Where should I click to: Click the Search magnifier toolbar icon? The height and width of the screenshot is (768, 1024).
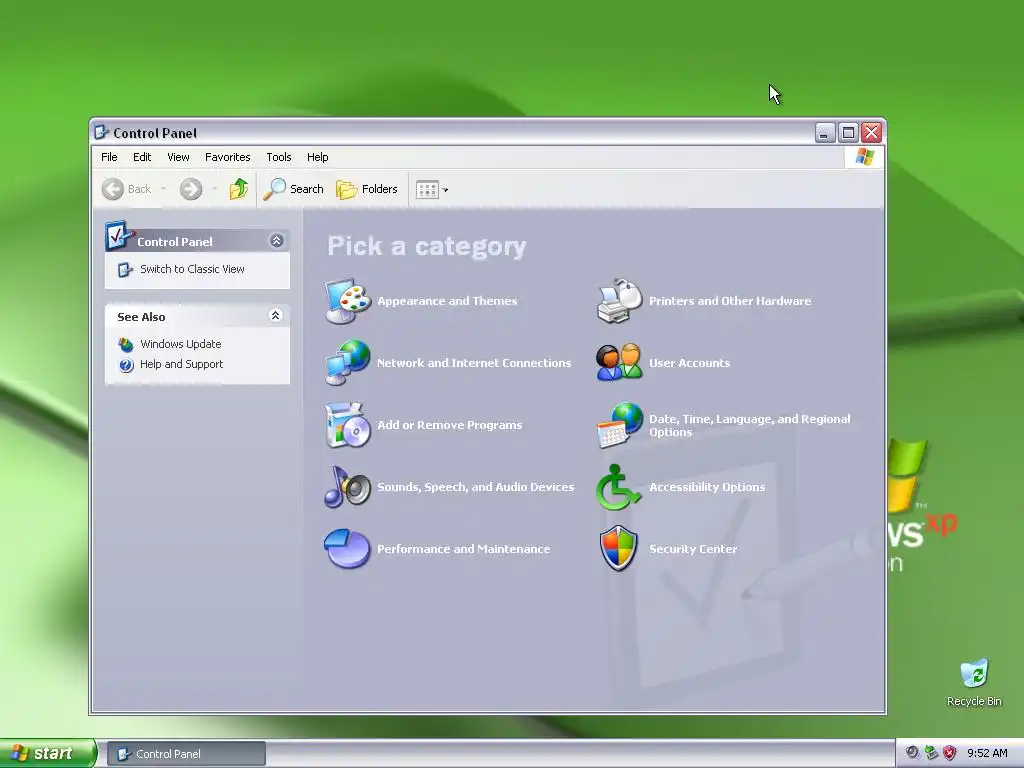(x=274, y=189)
